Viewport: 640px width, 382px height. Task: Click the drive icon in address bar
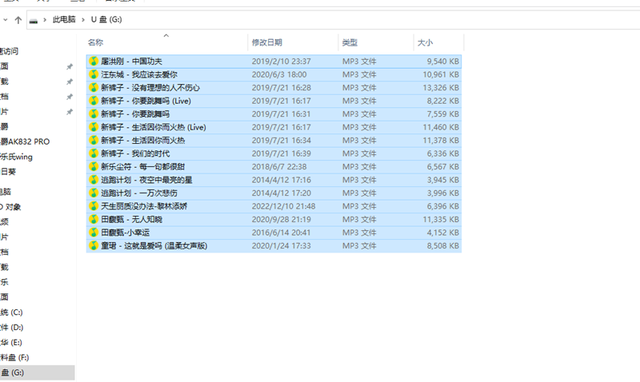(x=34, y=20)
